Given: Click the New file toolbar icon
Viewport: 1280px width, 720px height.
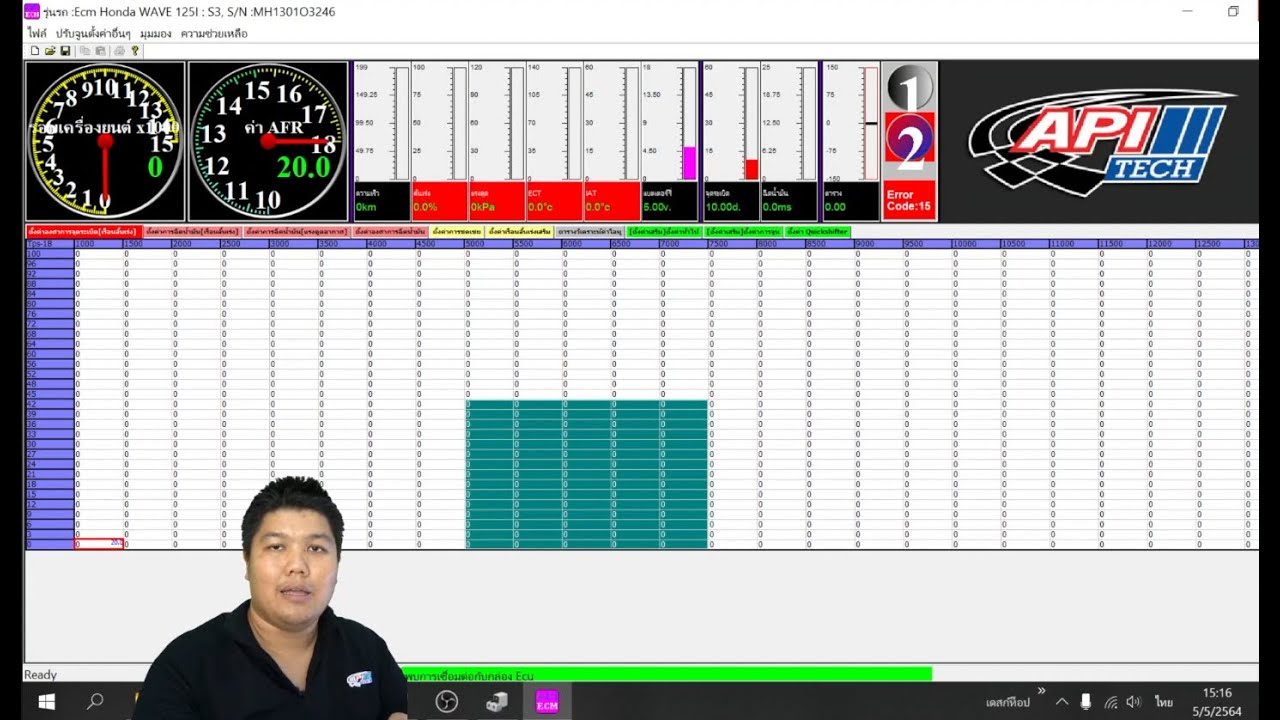Looking at the screenshot, I should tap(35, 50).
